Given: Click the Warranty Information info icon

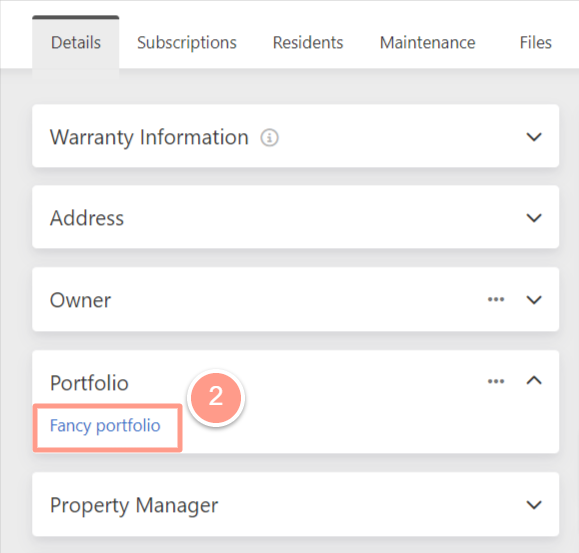Looking at the screenshot, I should 269,138.
